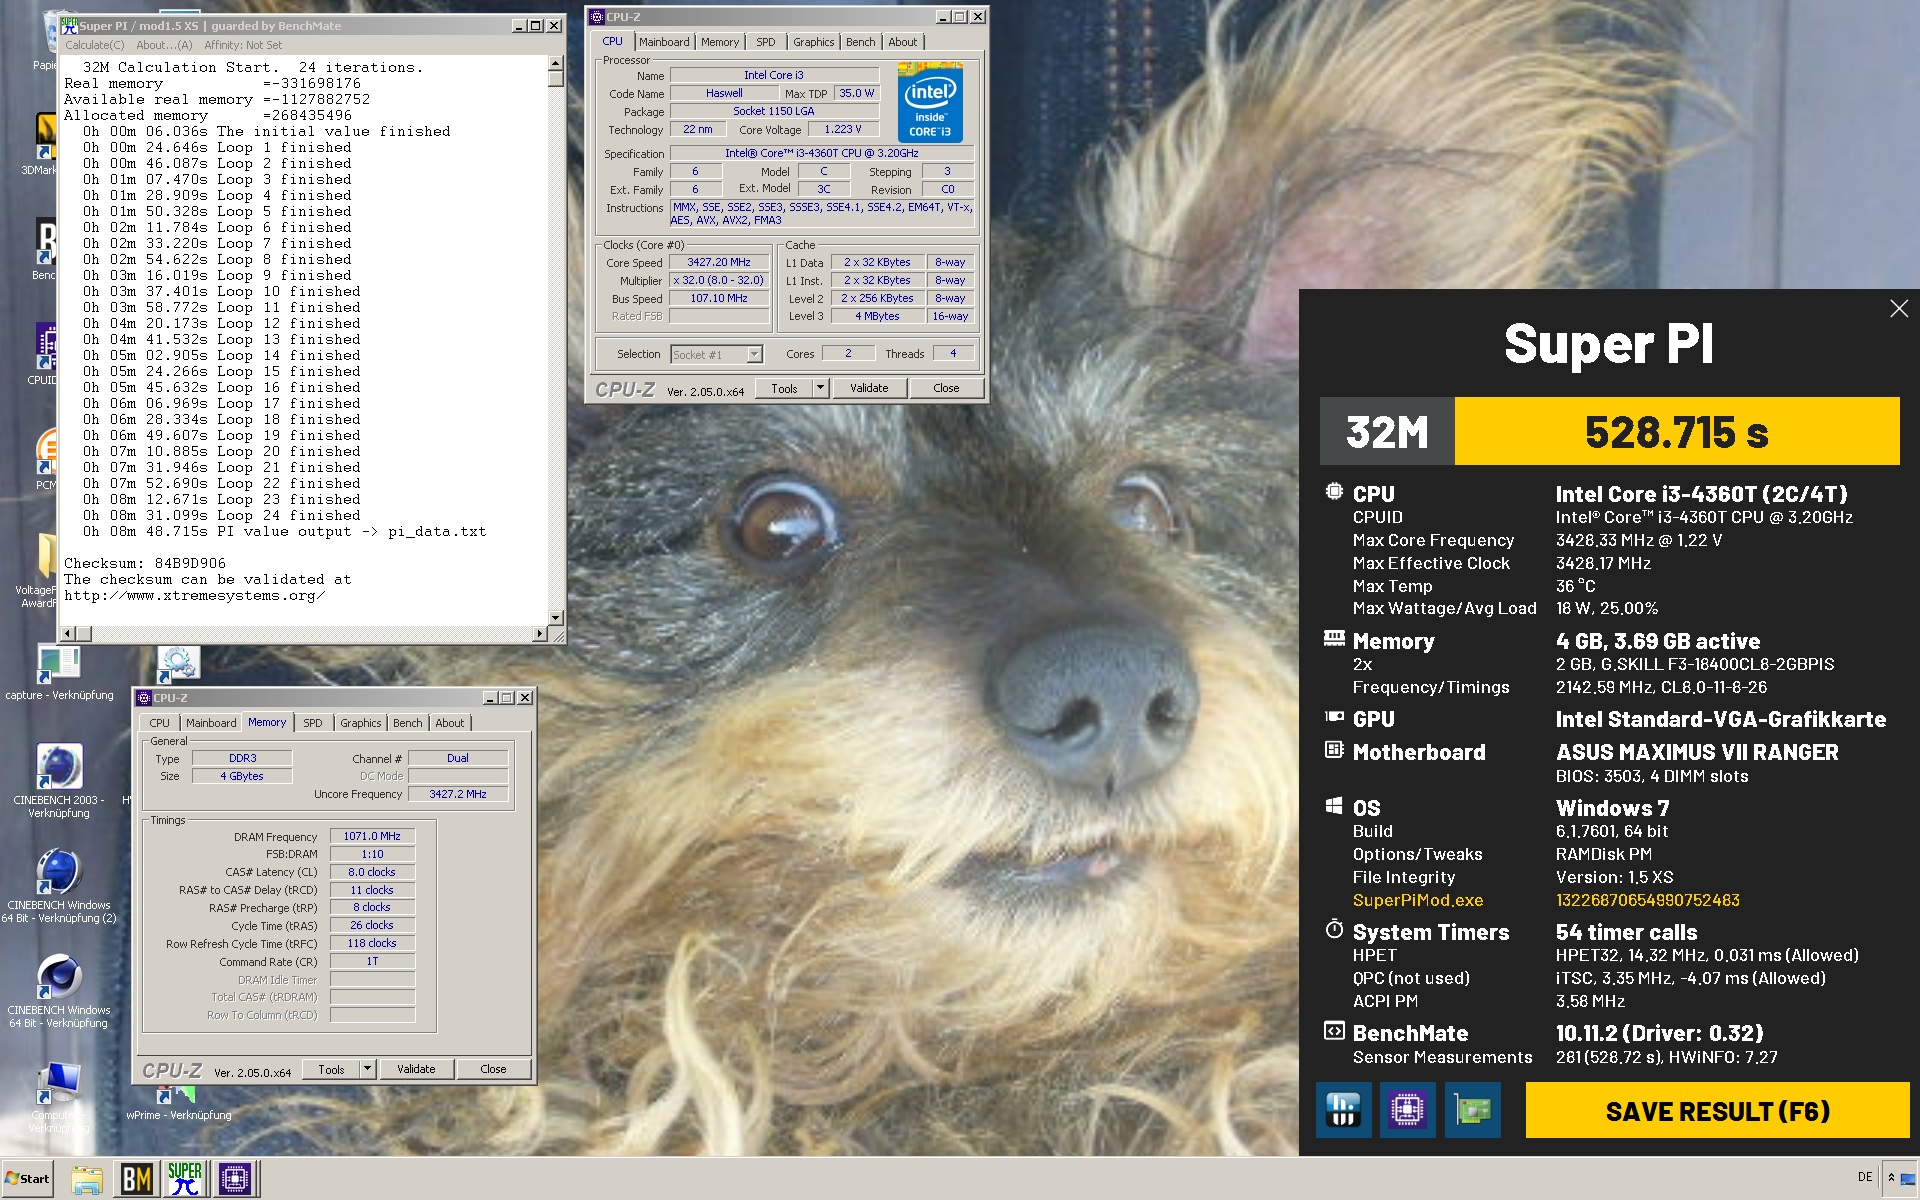Viewport: 1920px width, 1200px height.
Task: Expand Tools dropdown arrow in lower CPU-Z
Action: point(368,1069)
